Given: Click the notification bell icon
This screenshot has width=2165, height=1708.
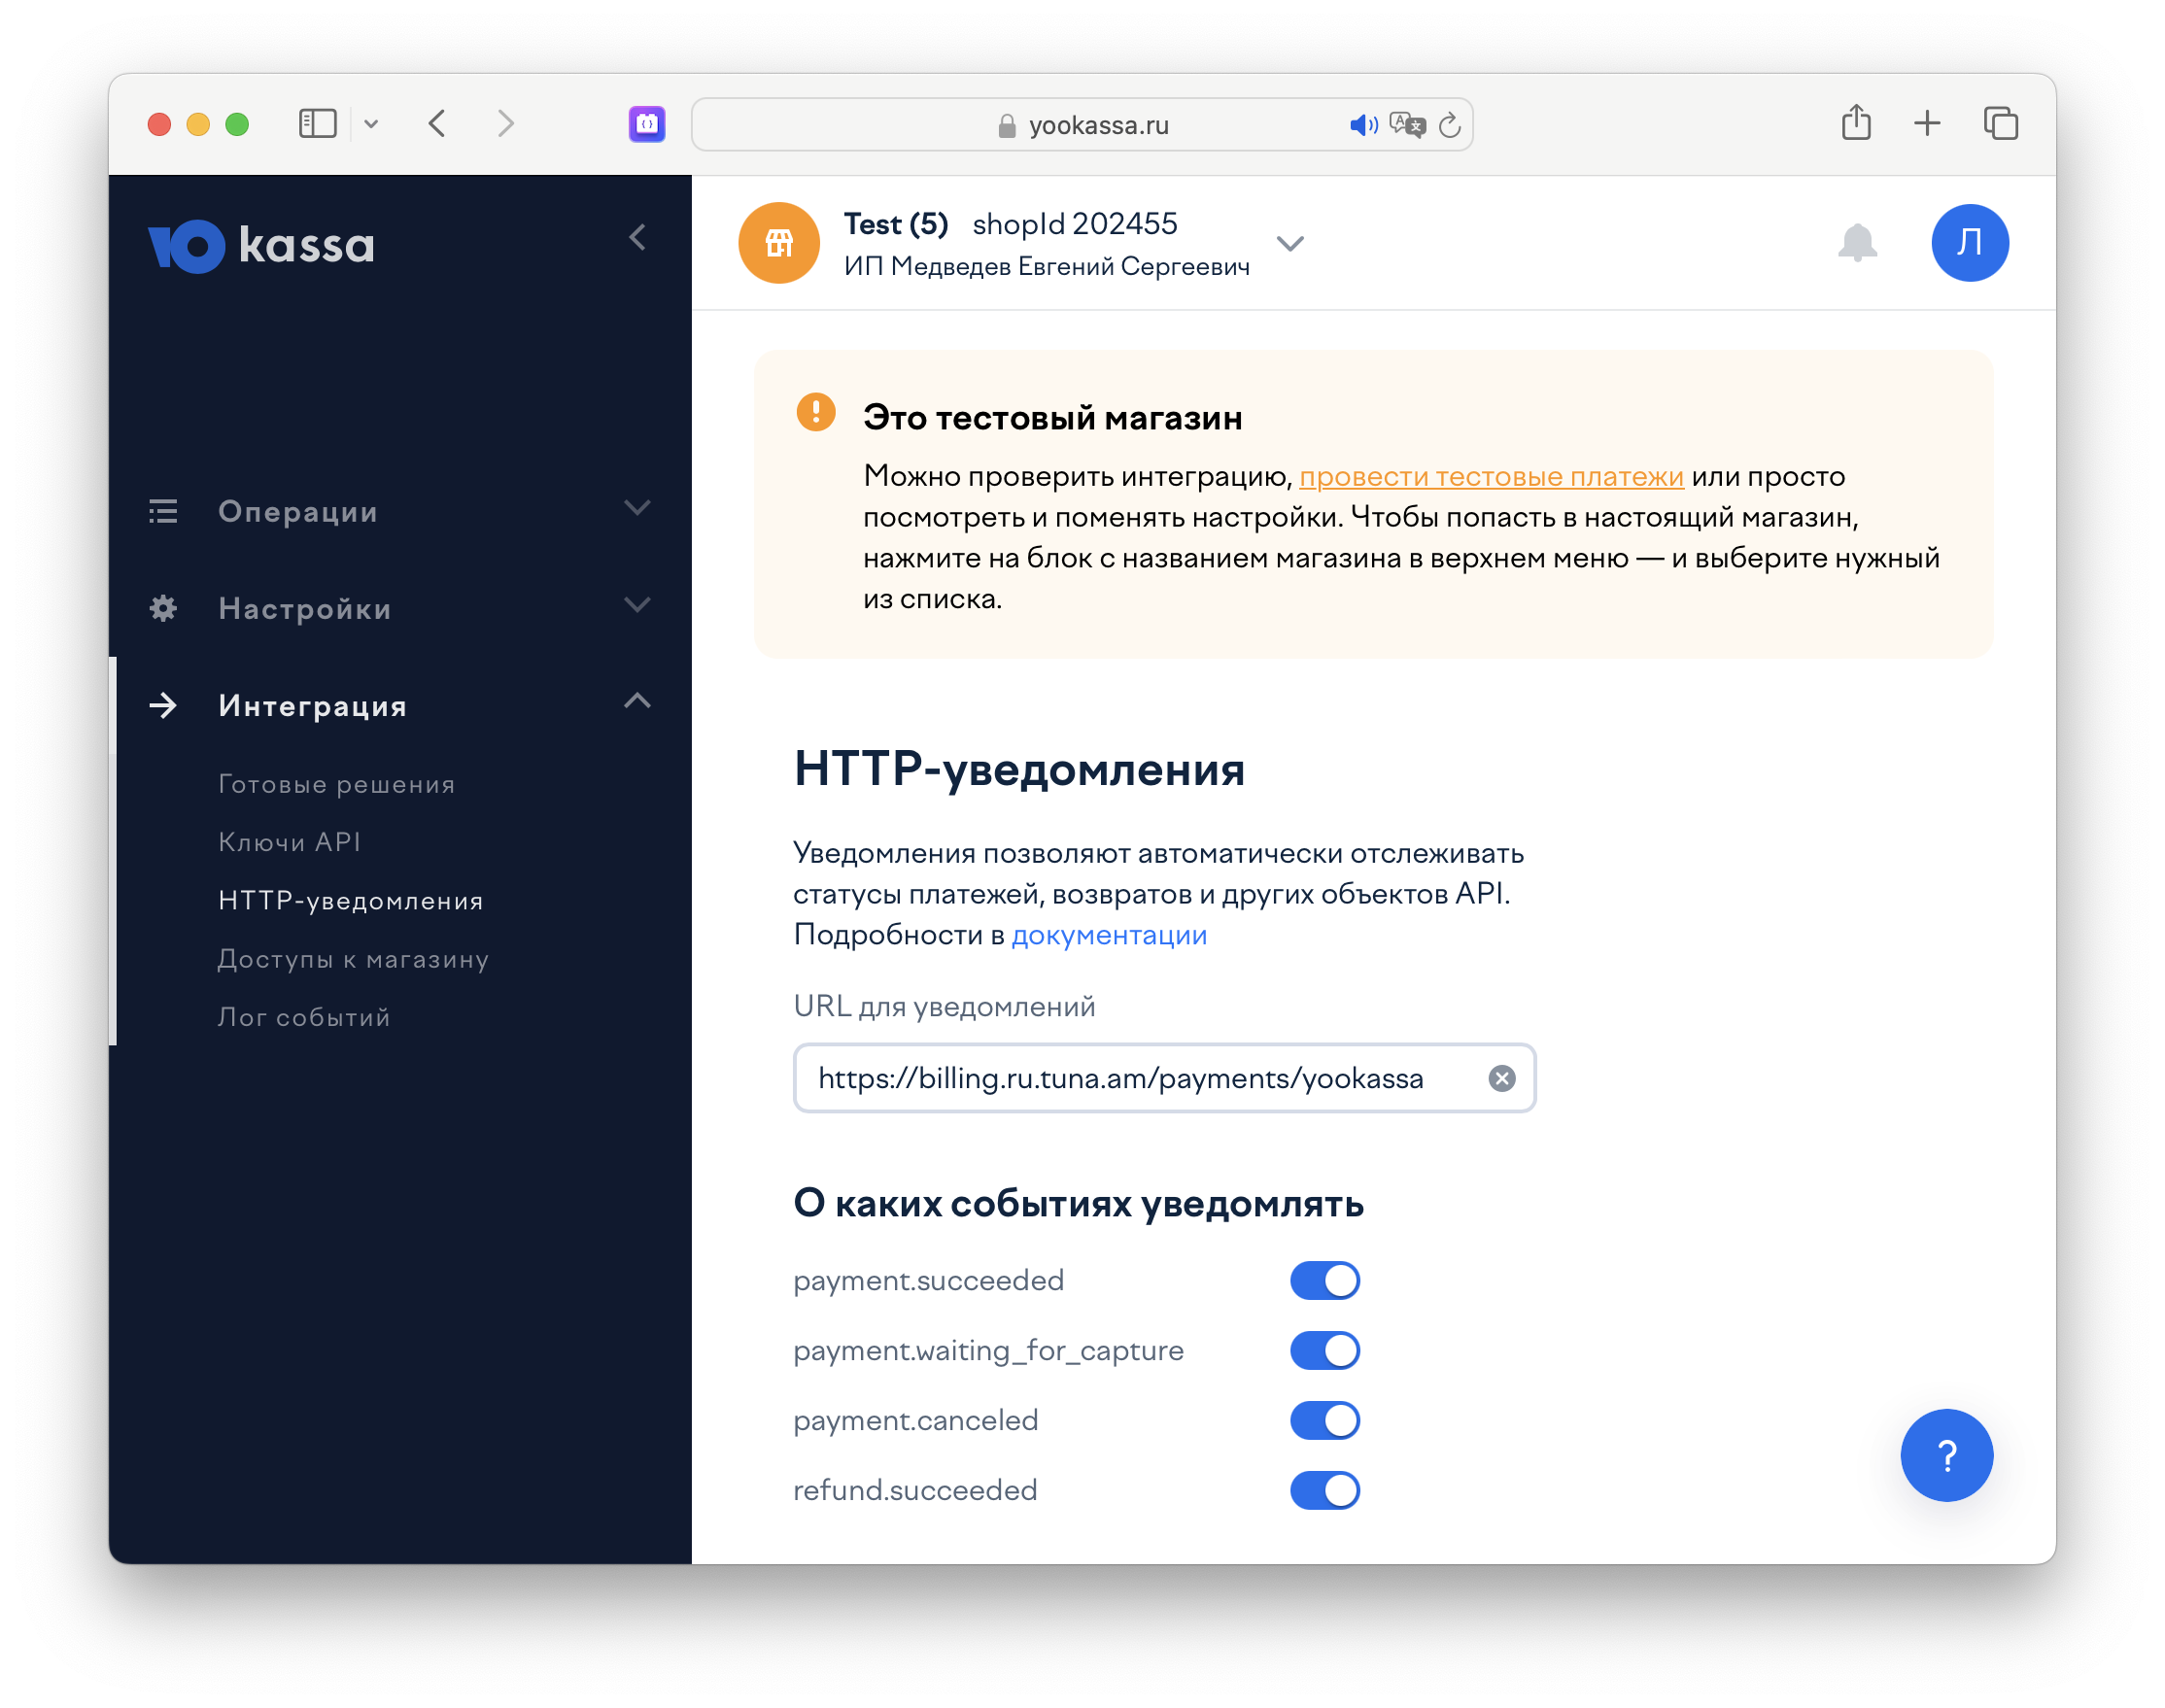Looking at the screenshot, I should coord(1856,242).
